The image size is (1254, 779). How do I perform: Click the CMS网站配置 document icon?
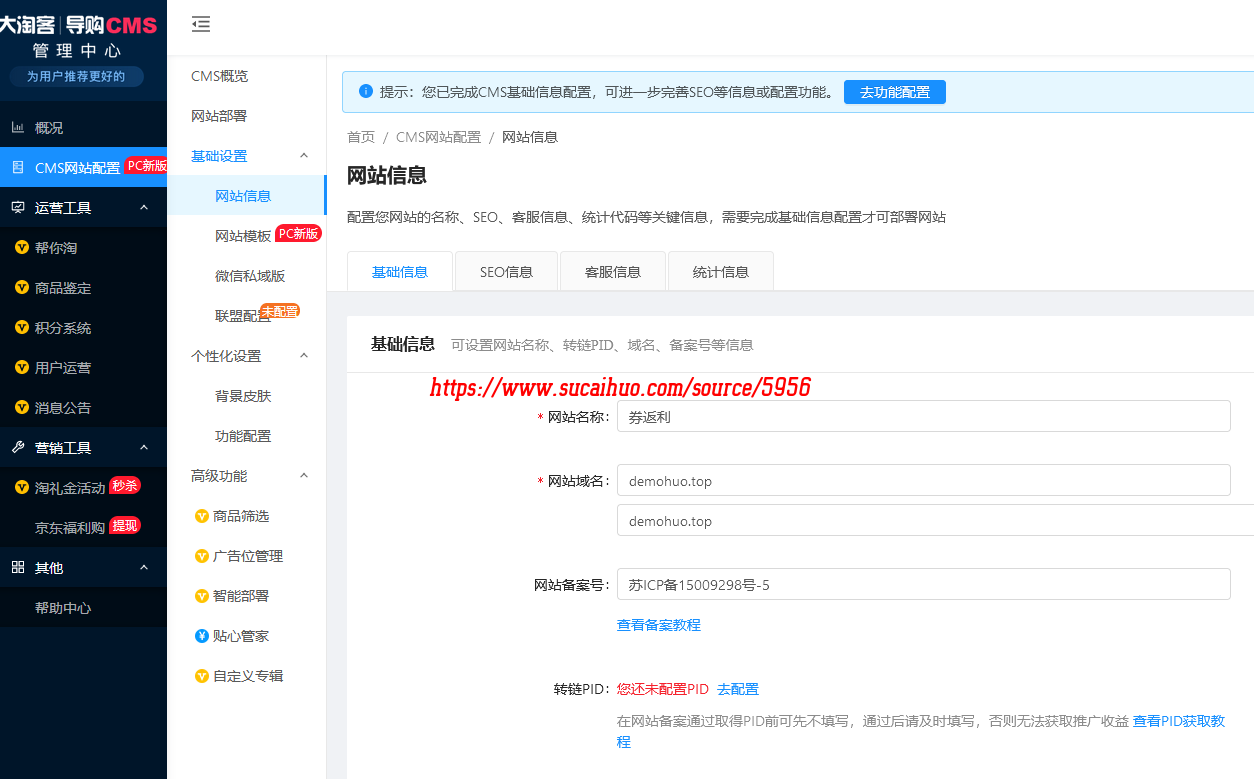point(18,168)
